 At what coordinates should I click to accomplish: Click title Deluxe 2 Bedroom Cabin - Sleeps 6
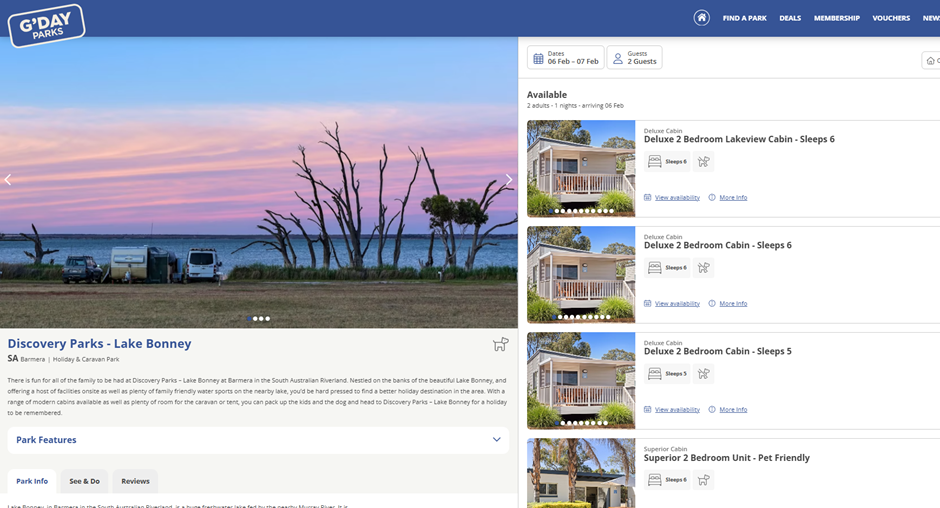coord(718,245)
